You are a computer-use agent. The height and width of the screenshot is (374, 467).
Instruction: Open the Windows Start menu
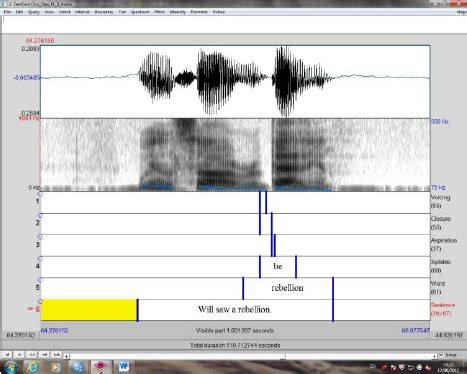coord(11,367)
